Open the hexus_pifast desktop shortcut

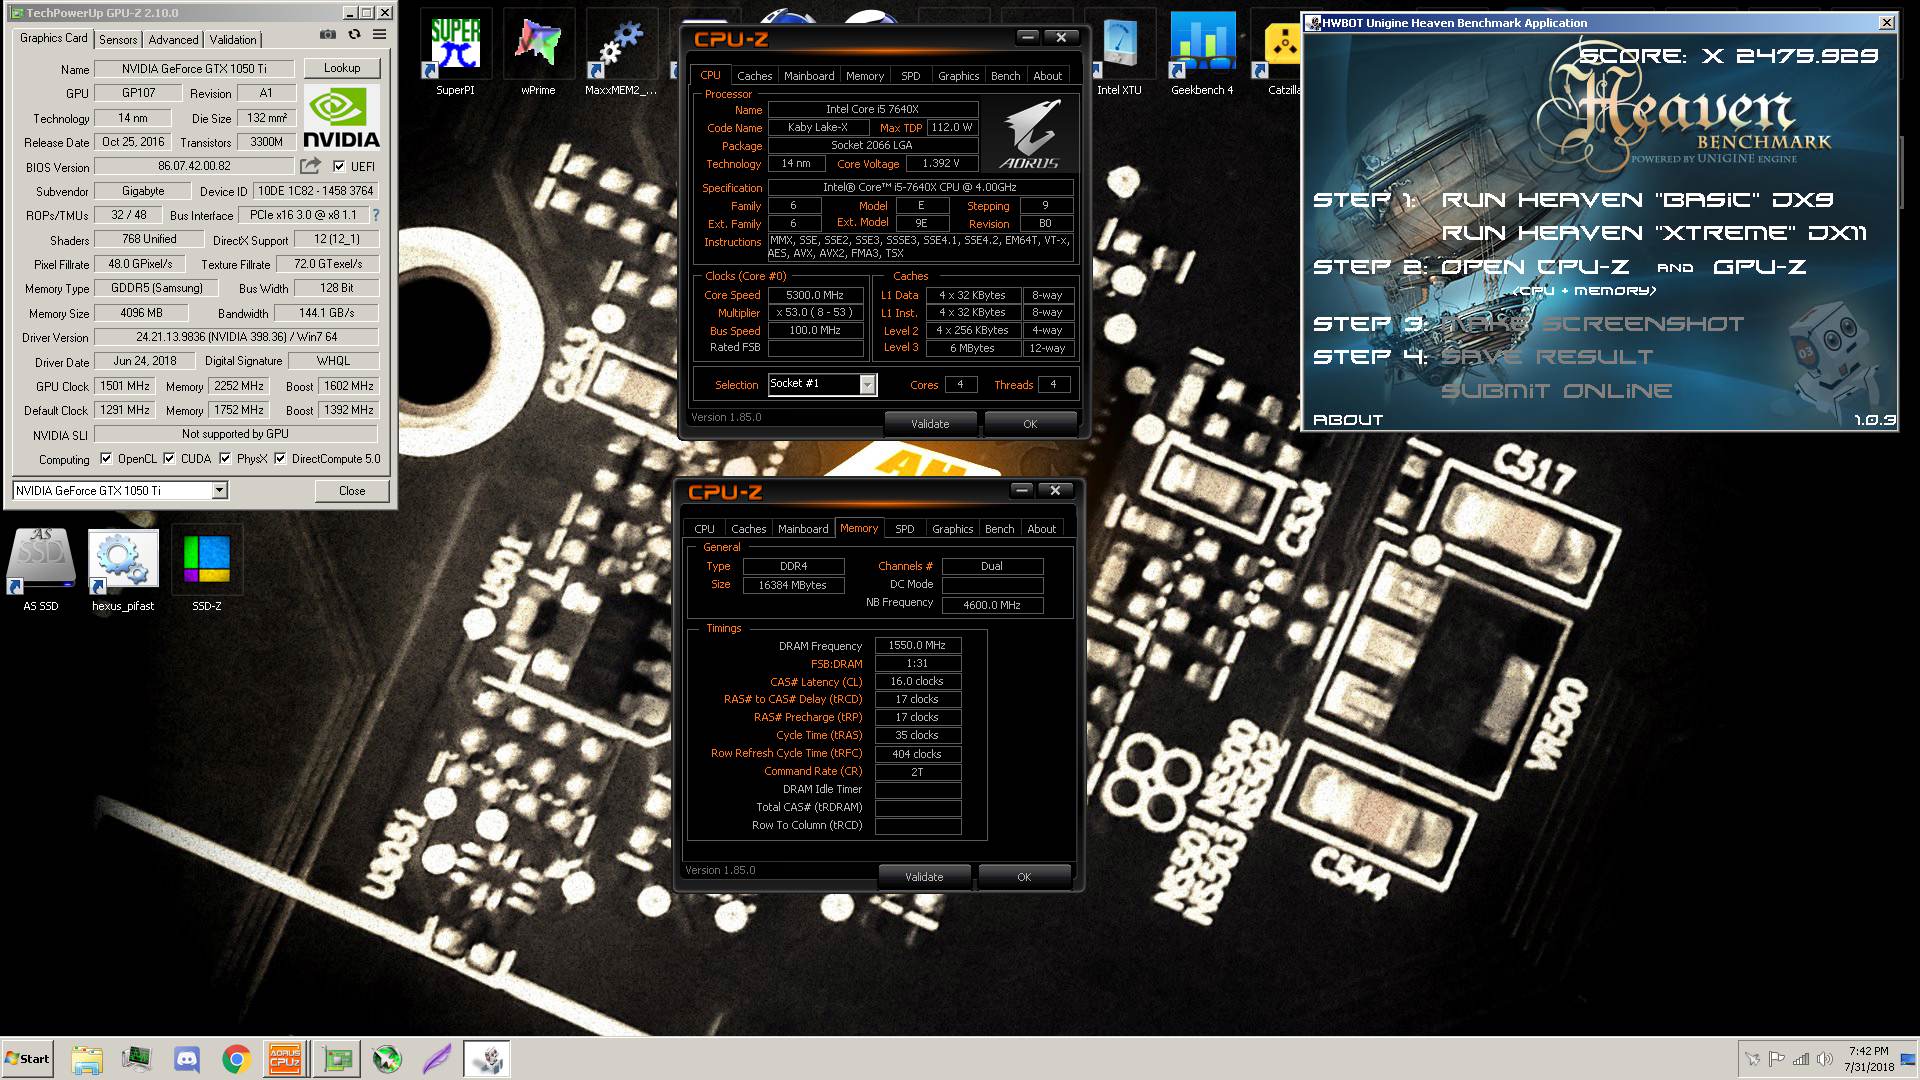[x=123, y=570]
